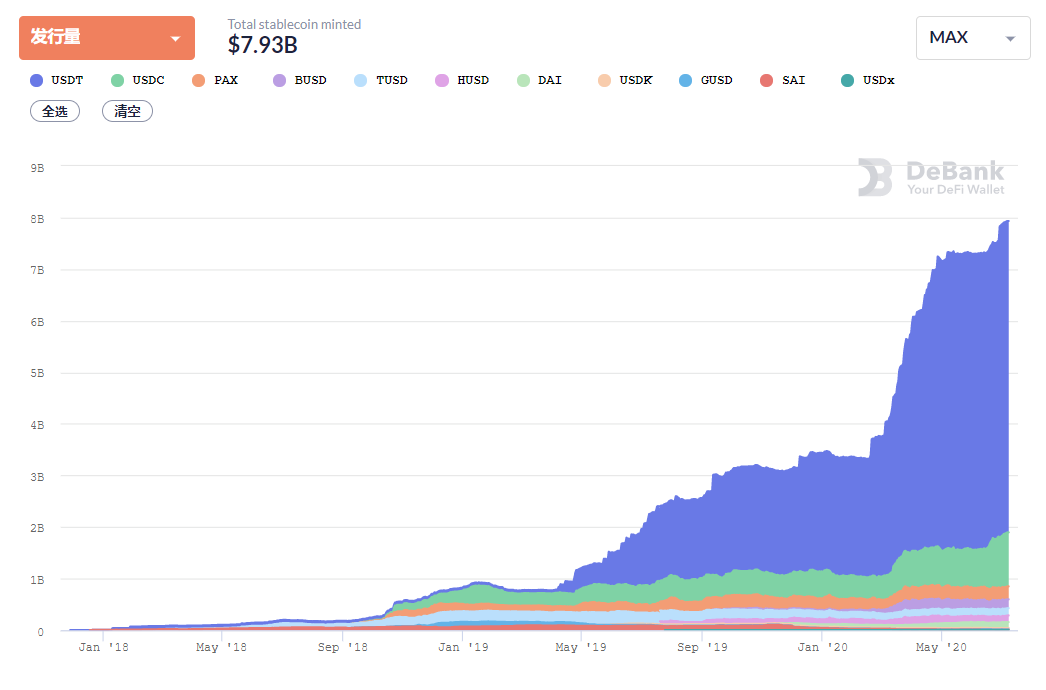Click the BUSD purple legend dot
Screen dimensions: 1046x690
[279, 80]
